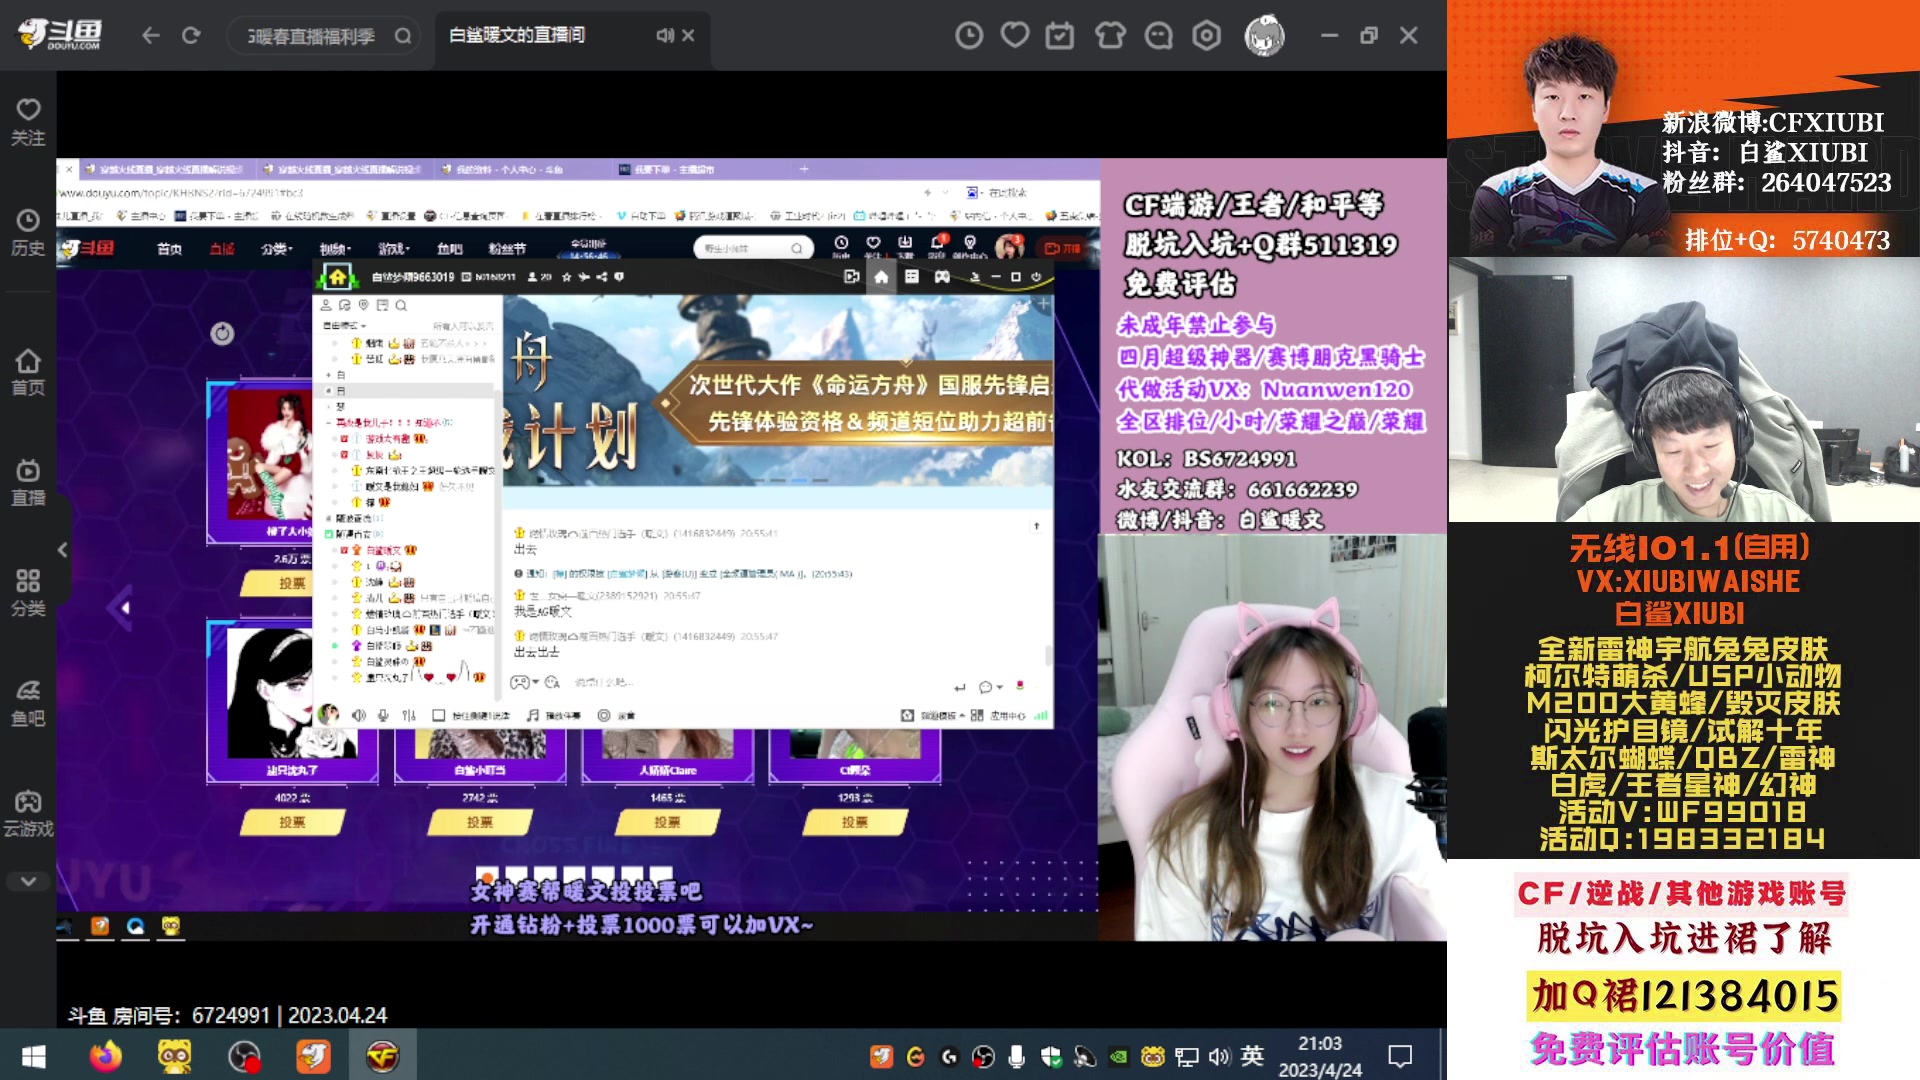The width and height of the screenshot is (1920, 1080).
Task: Click the Windows Start button
Action: click(34, 1056)
